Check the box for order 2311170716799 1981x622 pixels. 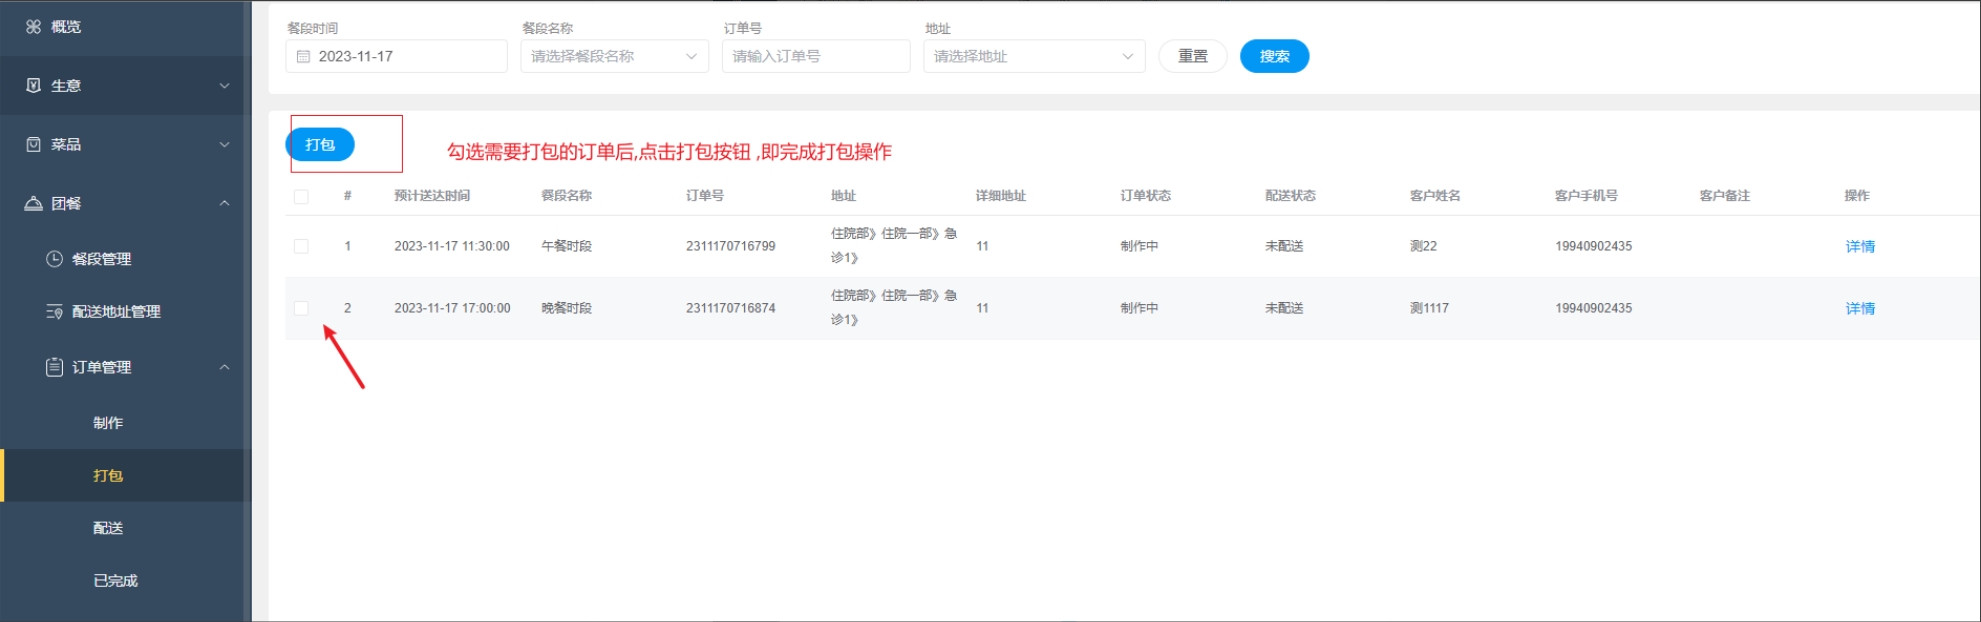pos(301,246)
